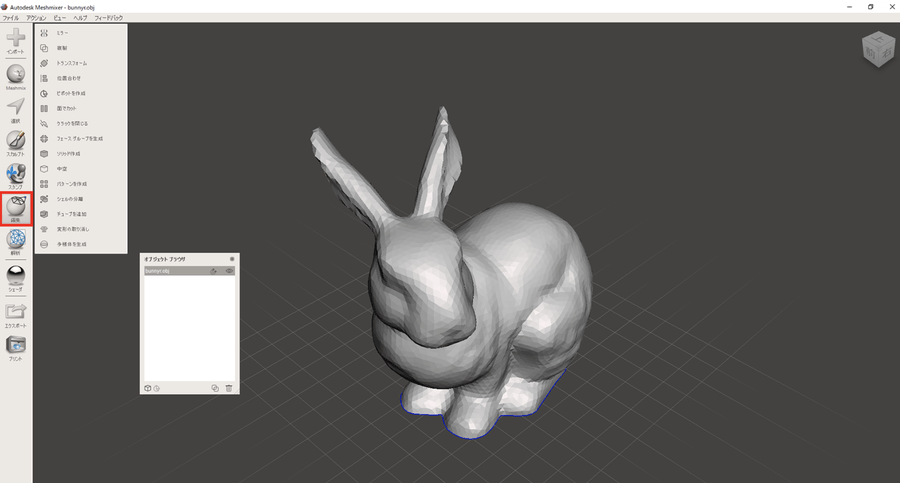Choose Mirror (ミラー) from the Edit list
Image resolution: width=900 pixels, height=483 pixels.
click(x=62, y=33)
